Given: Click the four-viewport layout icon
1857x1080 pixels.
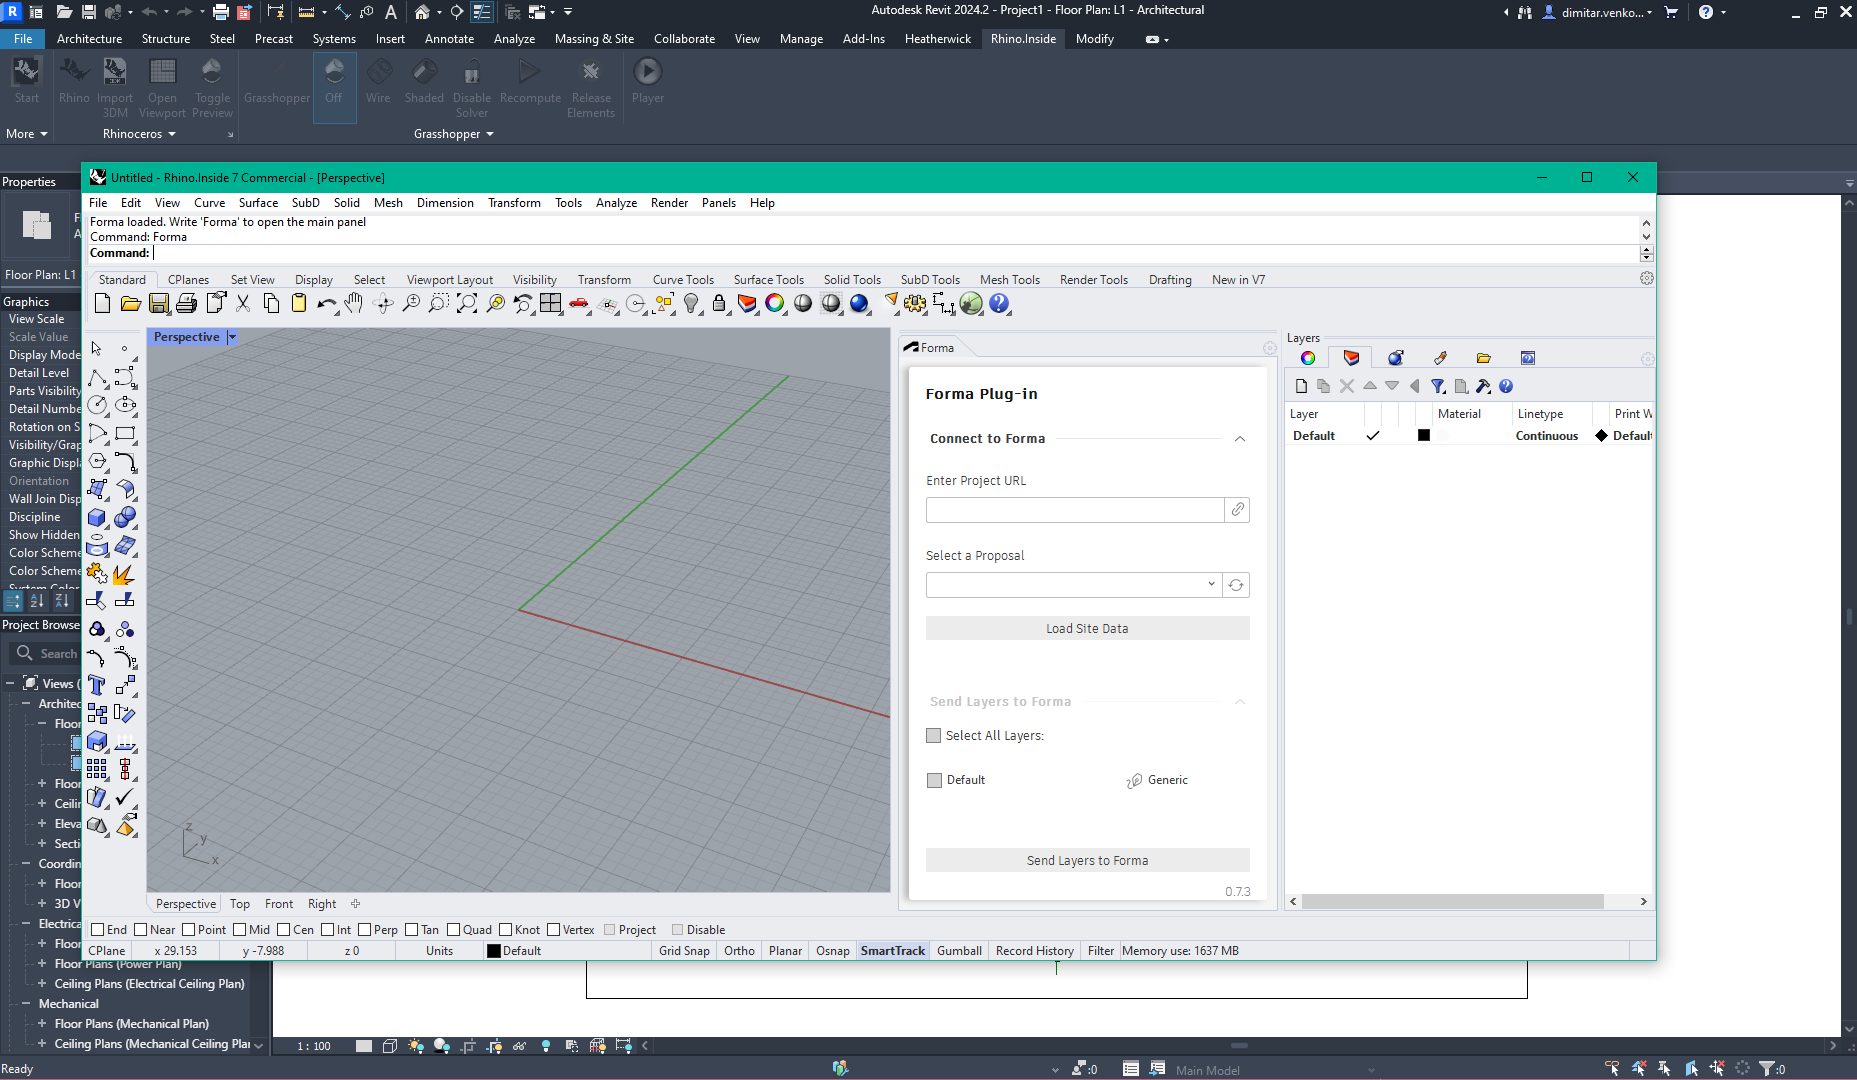Looking at the screenshot, I should coord(551,304).
